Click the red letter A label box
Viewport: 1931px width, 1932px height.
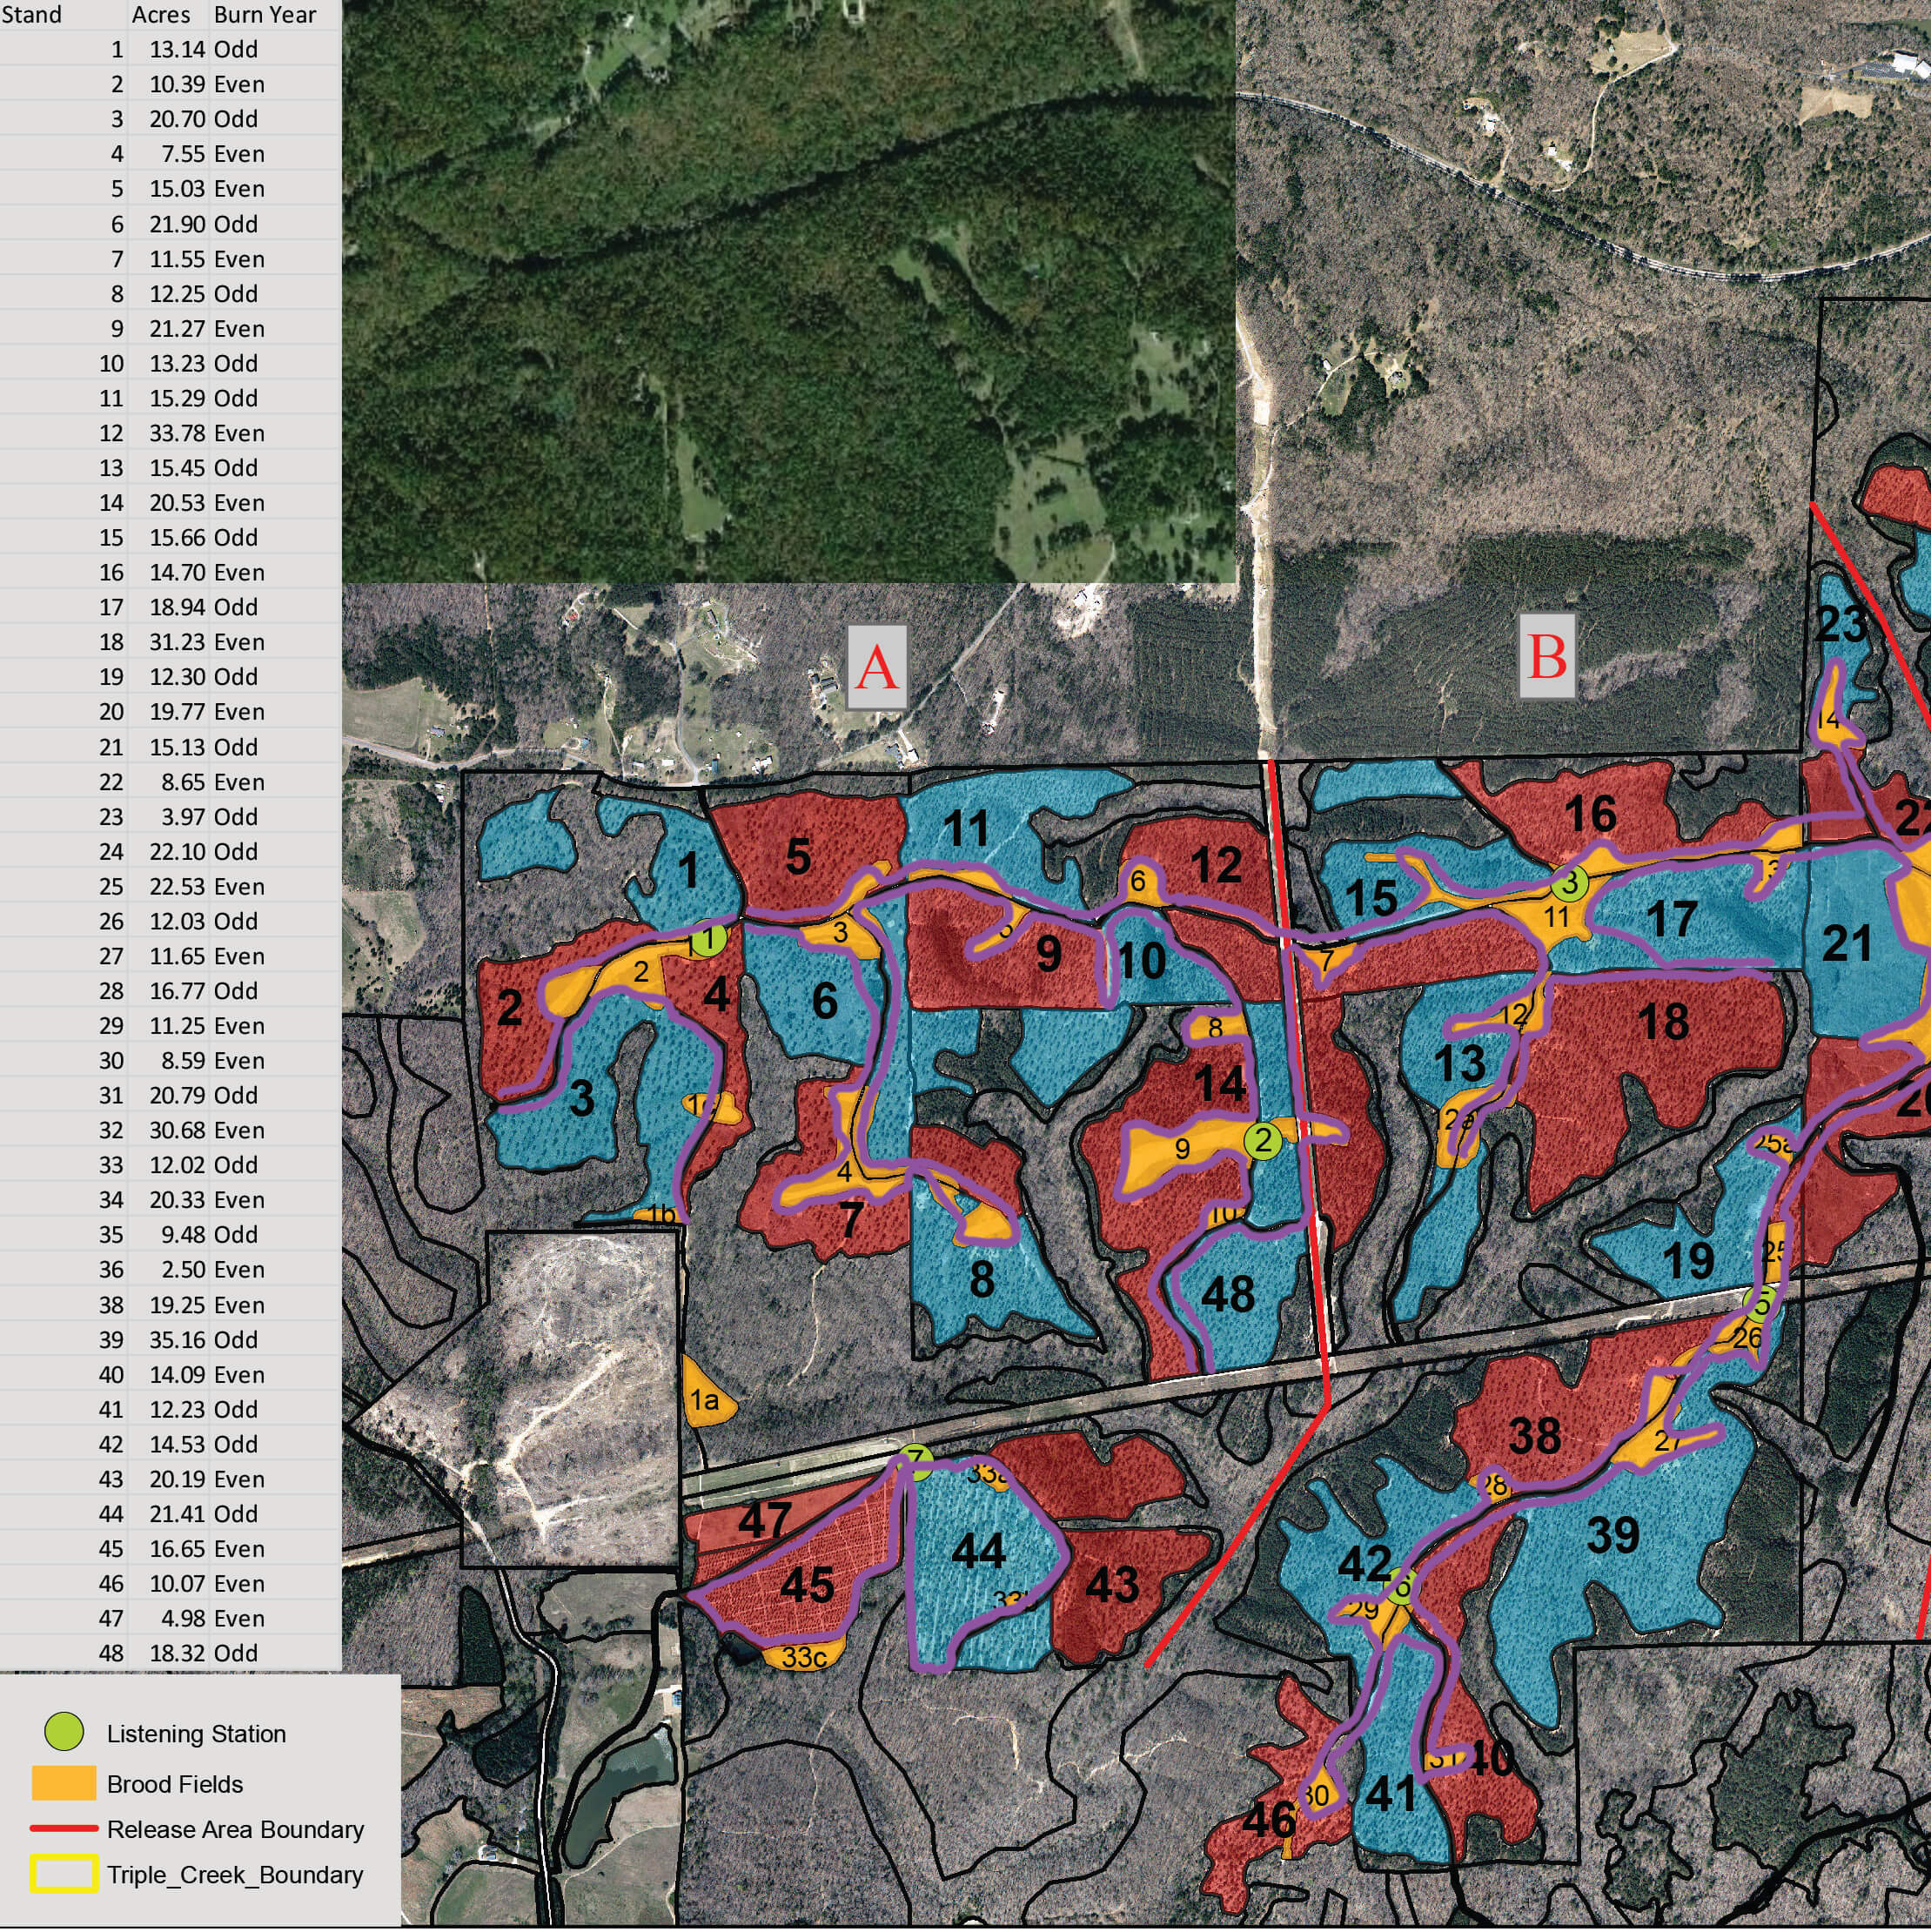pyautogui.click(x=877, y=667)
